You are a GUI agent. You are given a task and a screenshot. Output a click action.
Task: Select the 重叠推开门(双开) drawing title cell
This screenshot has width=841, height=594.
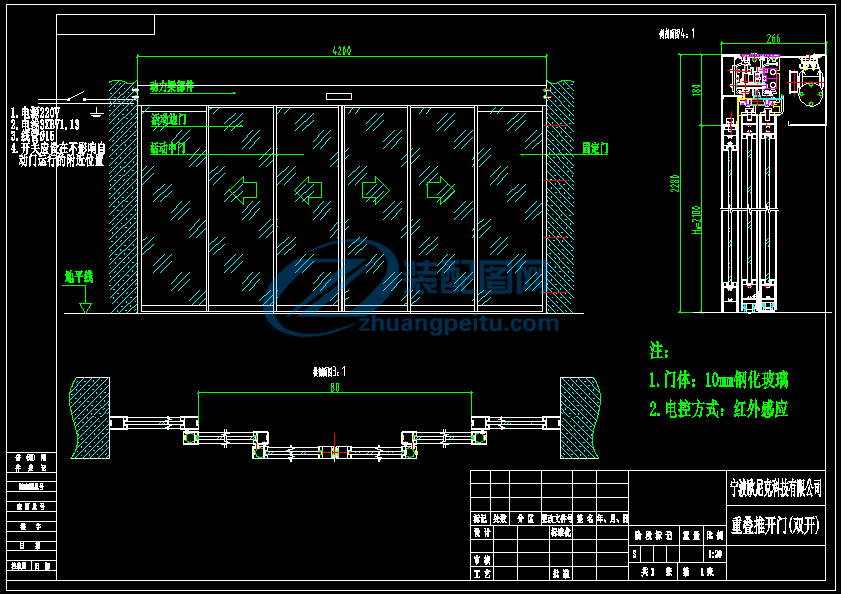[x=776, y=525]
